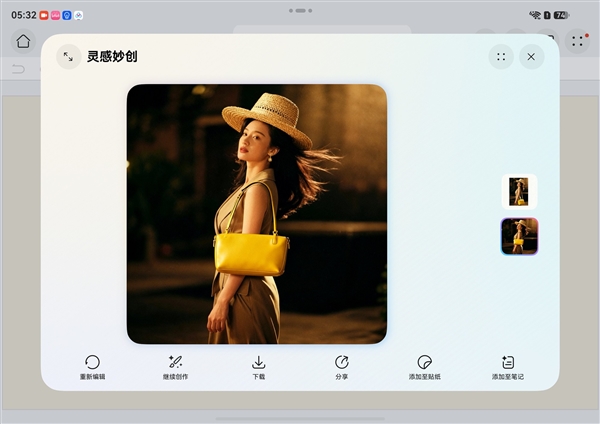Tap the home icon in the background toolbar
Image resolution: width=600 pixels, height=424 pixels.
pyautogui.click(x=23, y=41)
